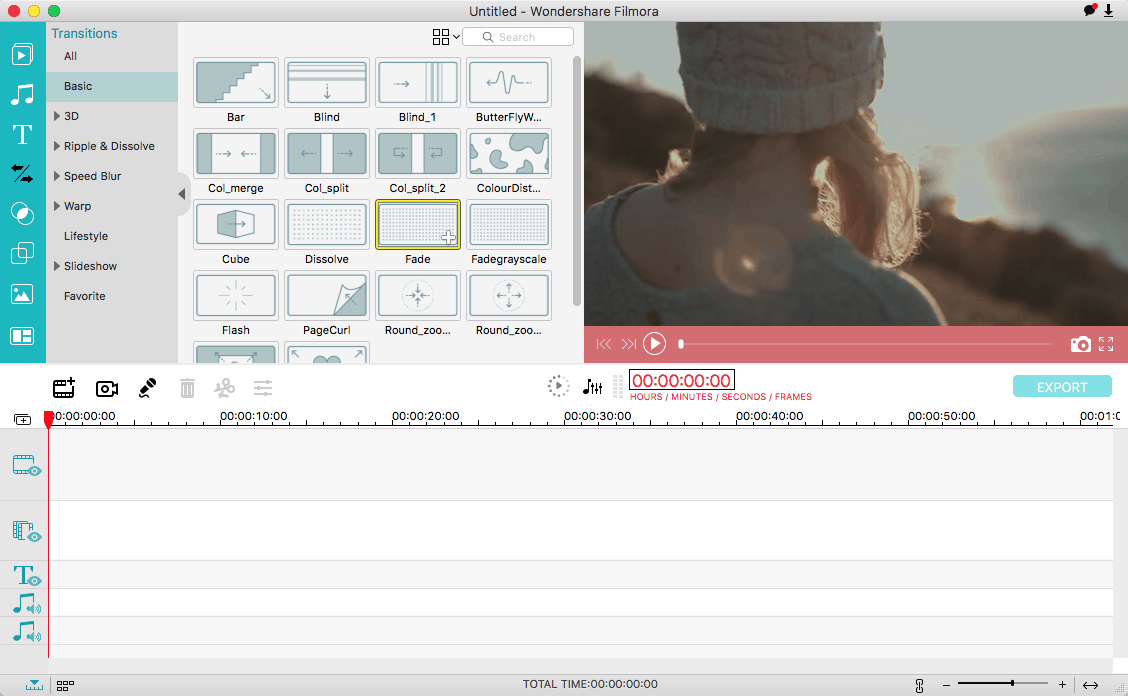The width and height of the screenshot is (1128, 696).
Task: Open the Split Screen sidebar icon
Action: click(x=22, y=336)
